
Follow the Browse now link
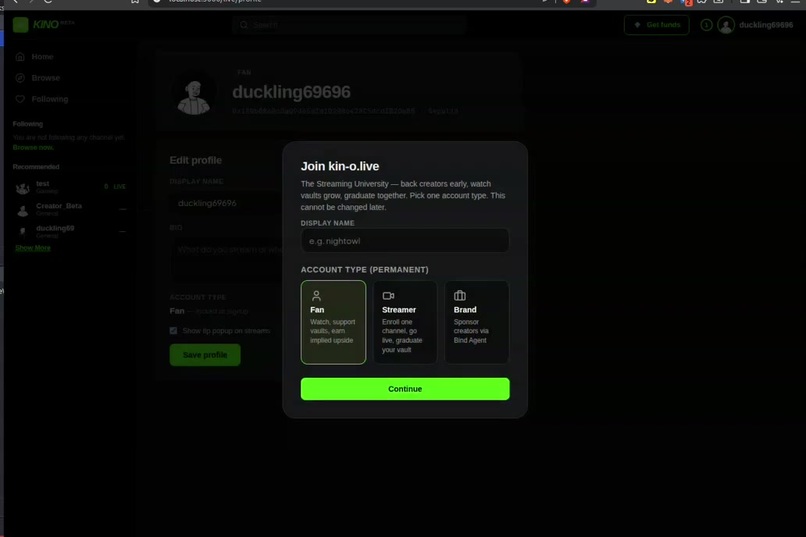pos(33,147)
